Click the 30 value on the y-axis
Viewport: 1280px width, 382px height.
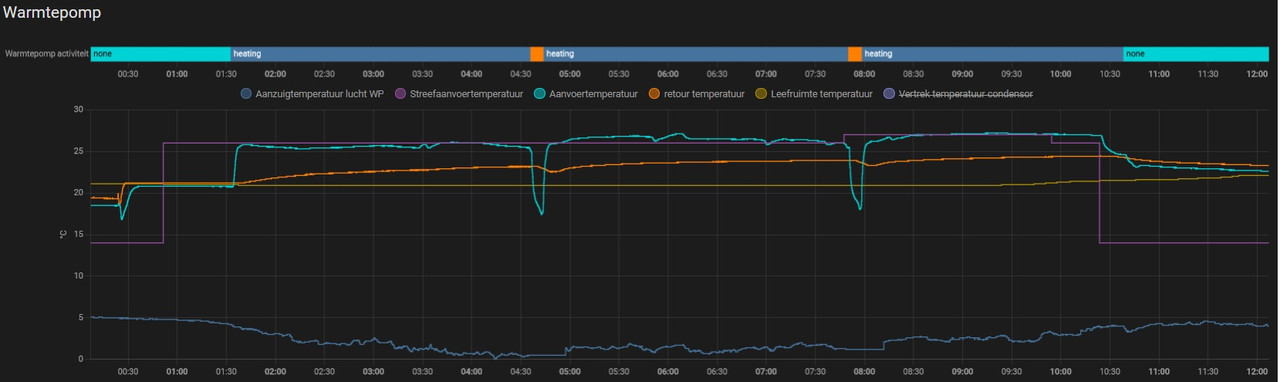[78, 109]
